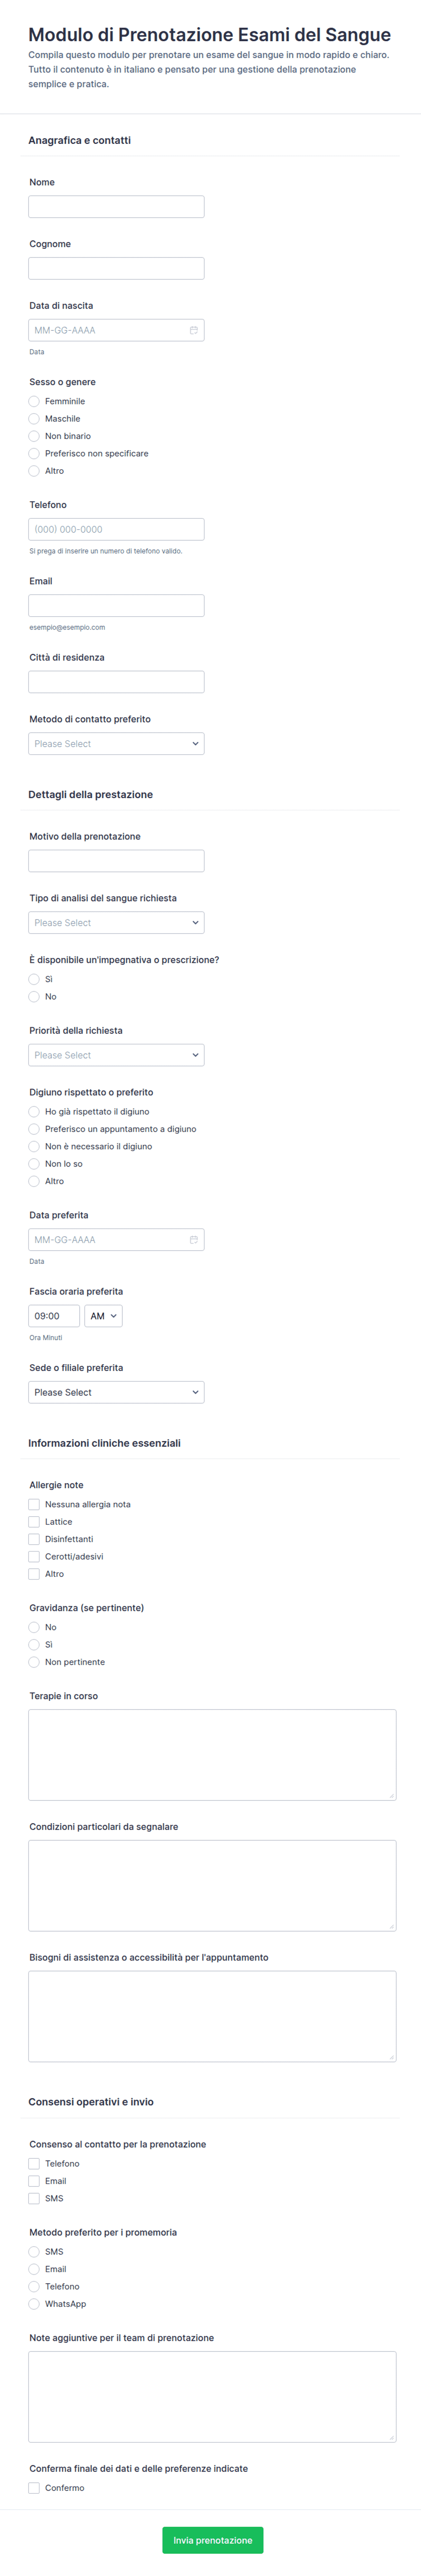Tick the Confermo checkbox
This screenshot has width=421, height=2576.
click(34, 2488)
